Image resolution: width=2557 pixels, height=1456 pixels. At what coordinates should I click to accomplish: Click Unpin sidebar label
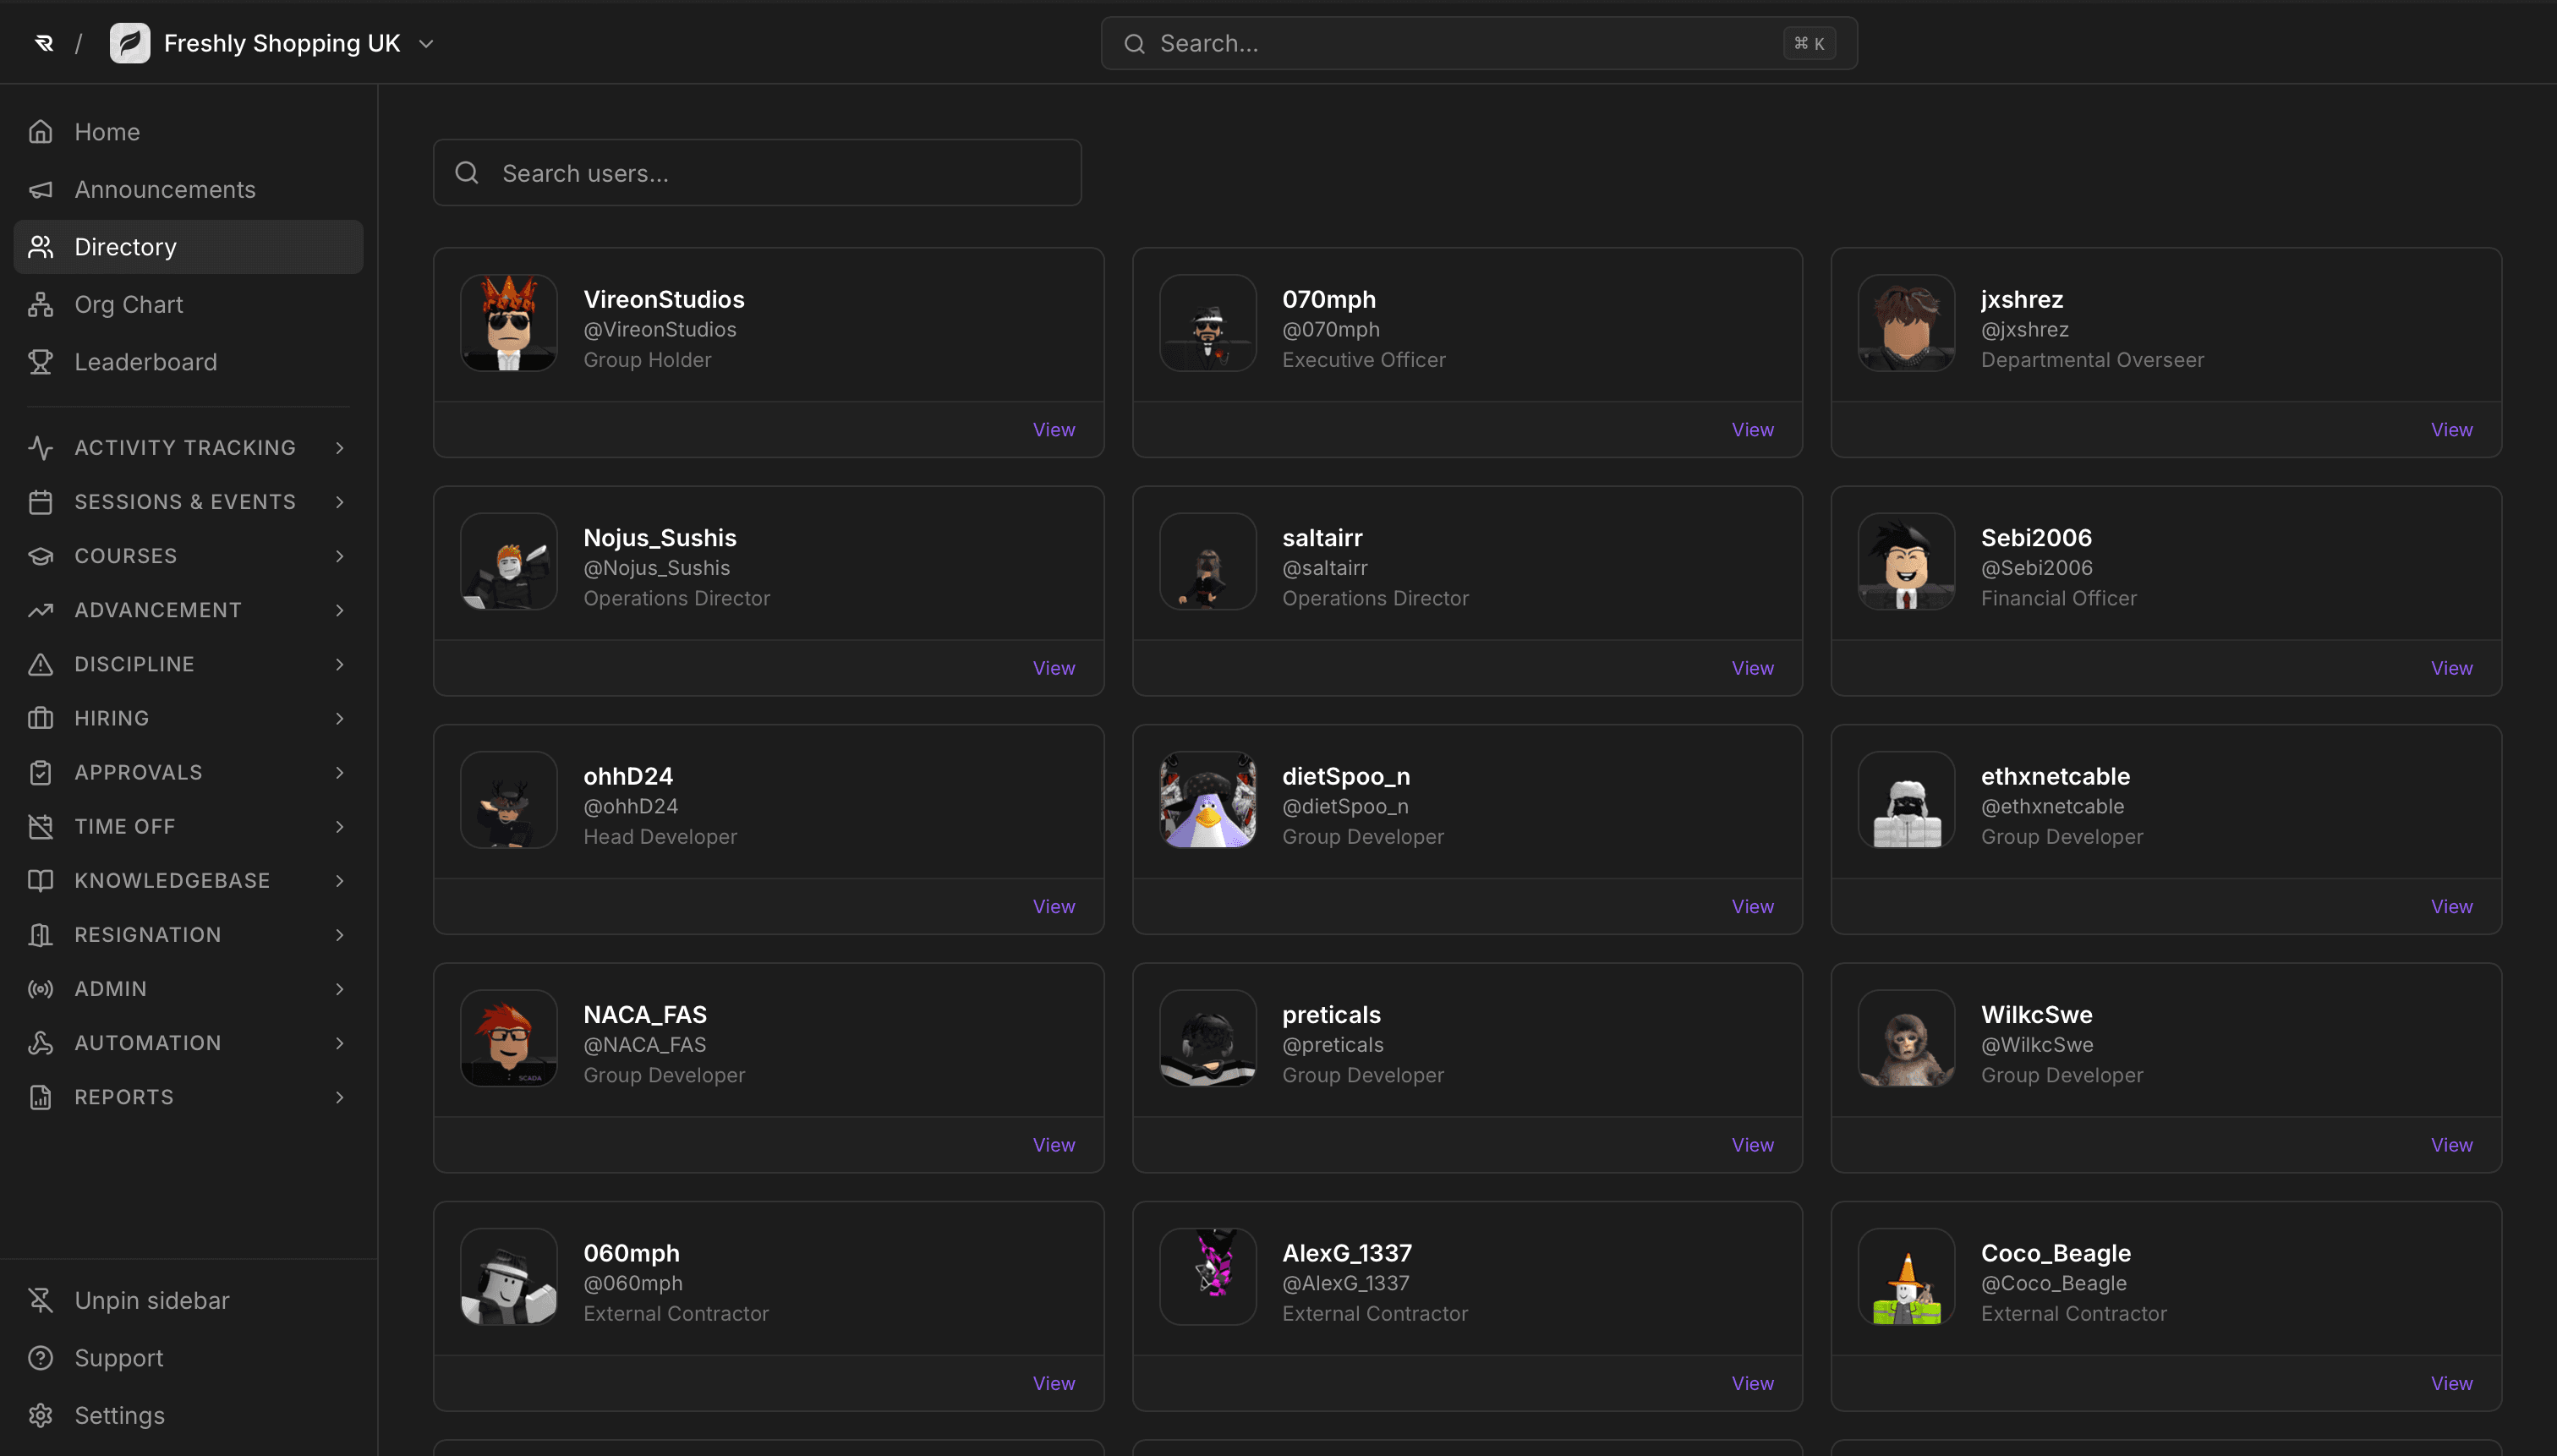pyautogui.click(x=152, y=1300)
